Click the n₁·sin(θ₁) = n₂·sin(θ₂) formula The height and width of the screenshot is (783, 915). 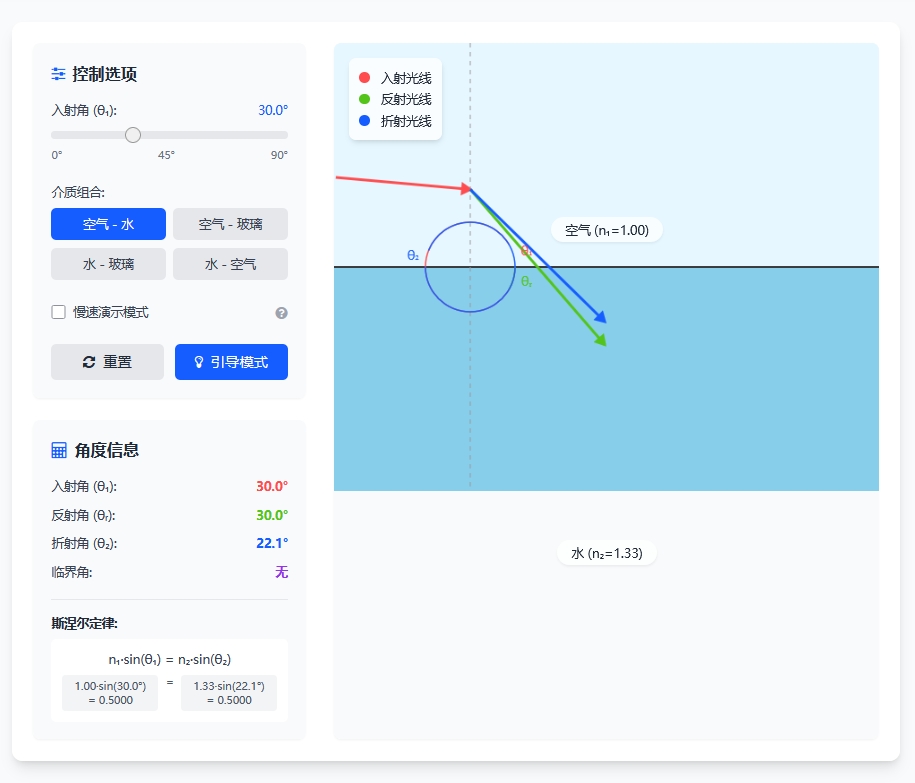point(170,659)
